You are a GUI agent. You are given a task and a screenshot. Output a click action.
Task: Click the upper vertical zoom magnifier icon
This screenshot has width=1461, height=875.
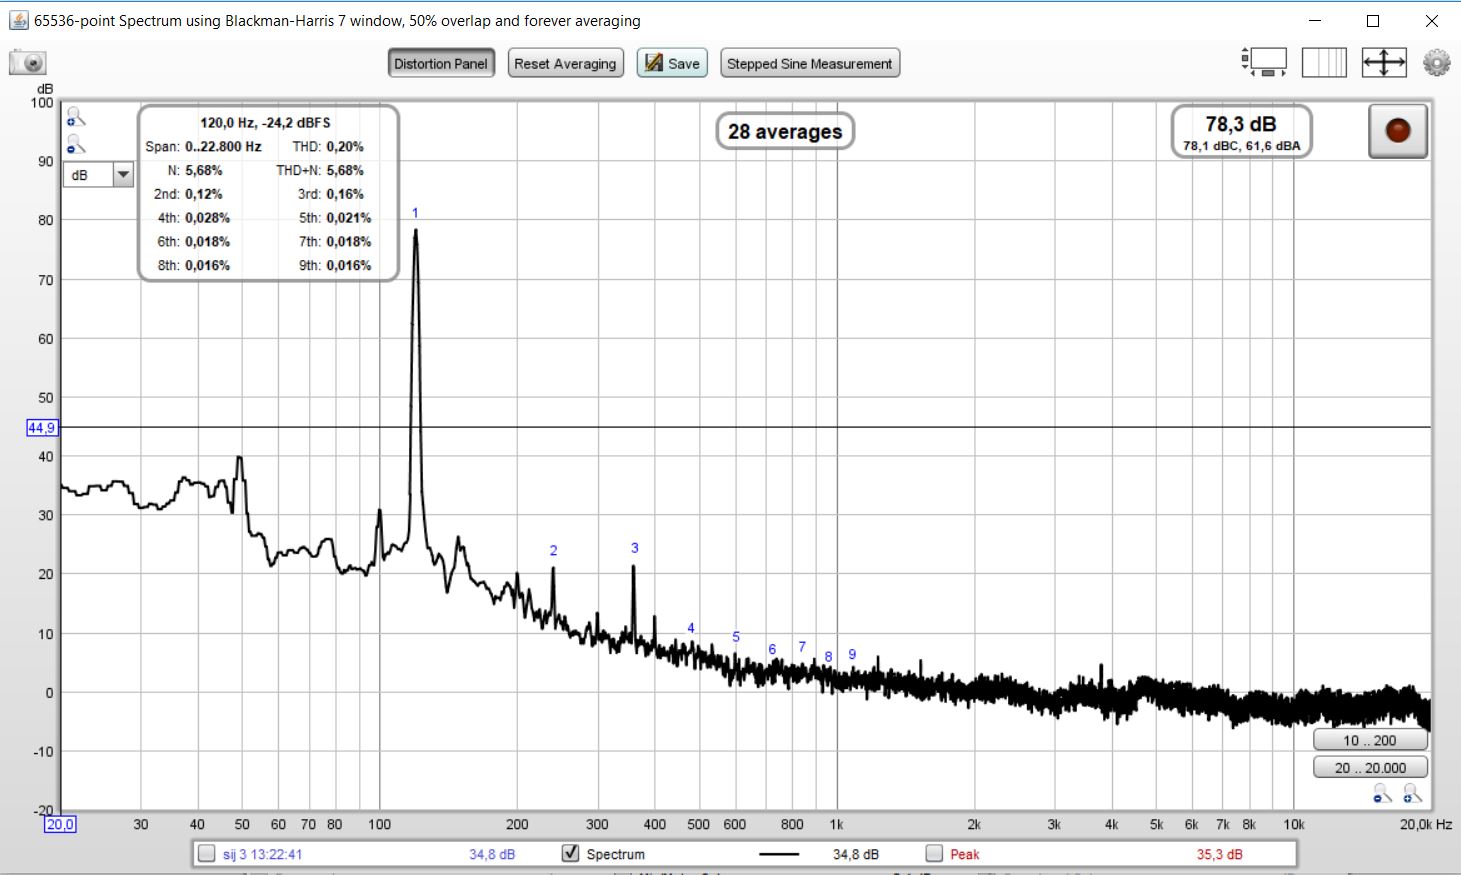click(x=75, y=118)
